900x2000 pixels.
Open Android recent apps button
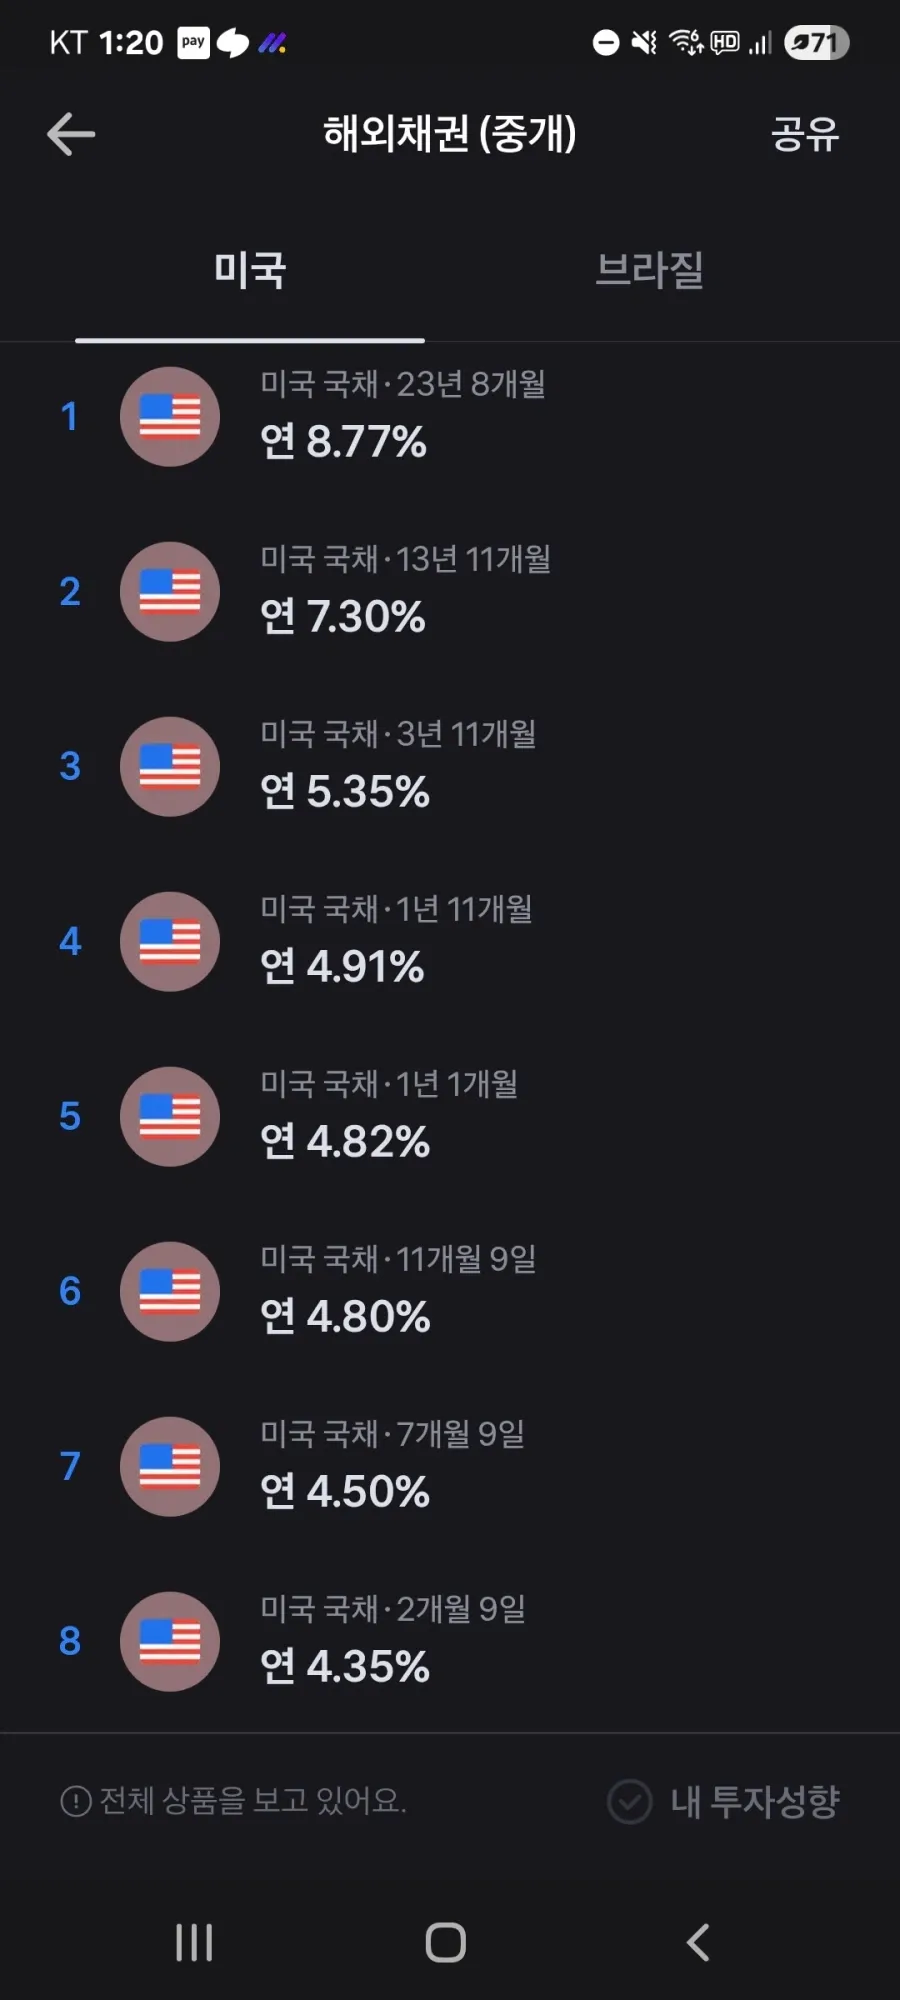[194, 1943]
